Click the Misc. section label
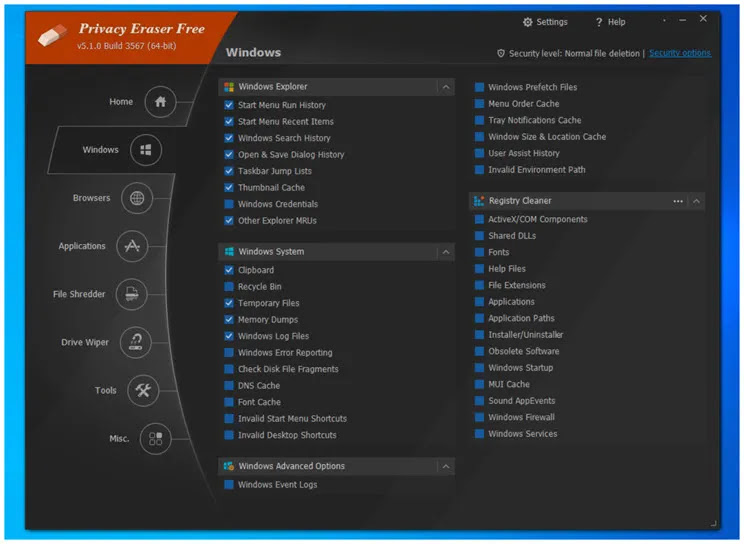This screenshot has height=544, width=744. [x=119, y=439]
